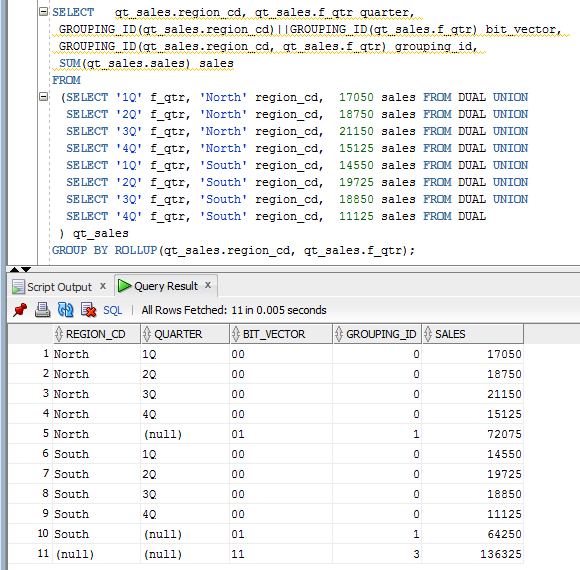The height and width of the screenshot is (570, 580).
Task: Click the GROUPING_ID column header
Action: [x=377, y=334]
